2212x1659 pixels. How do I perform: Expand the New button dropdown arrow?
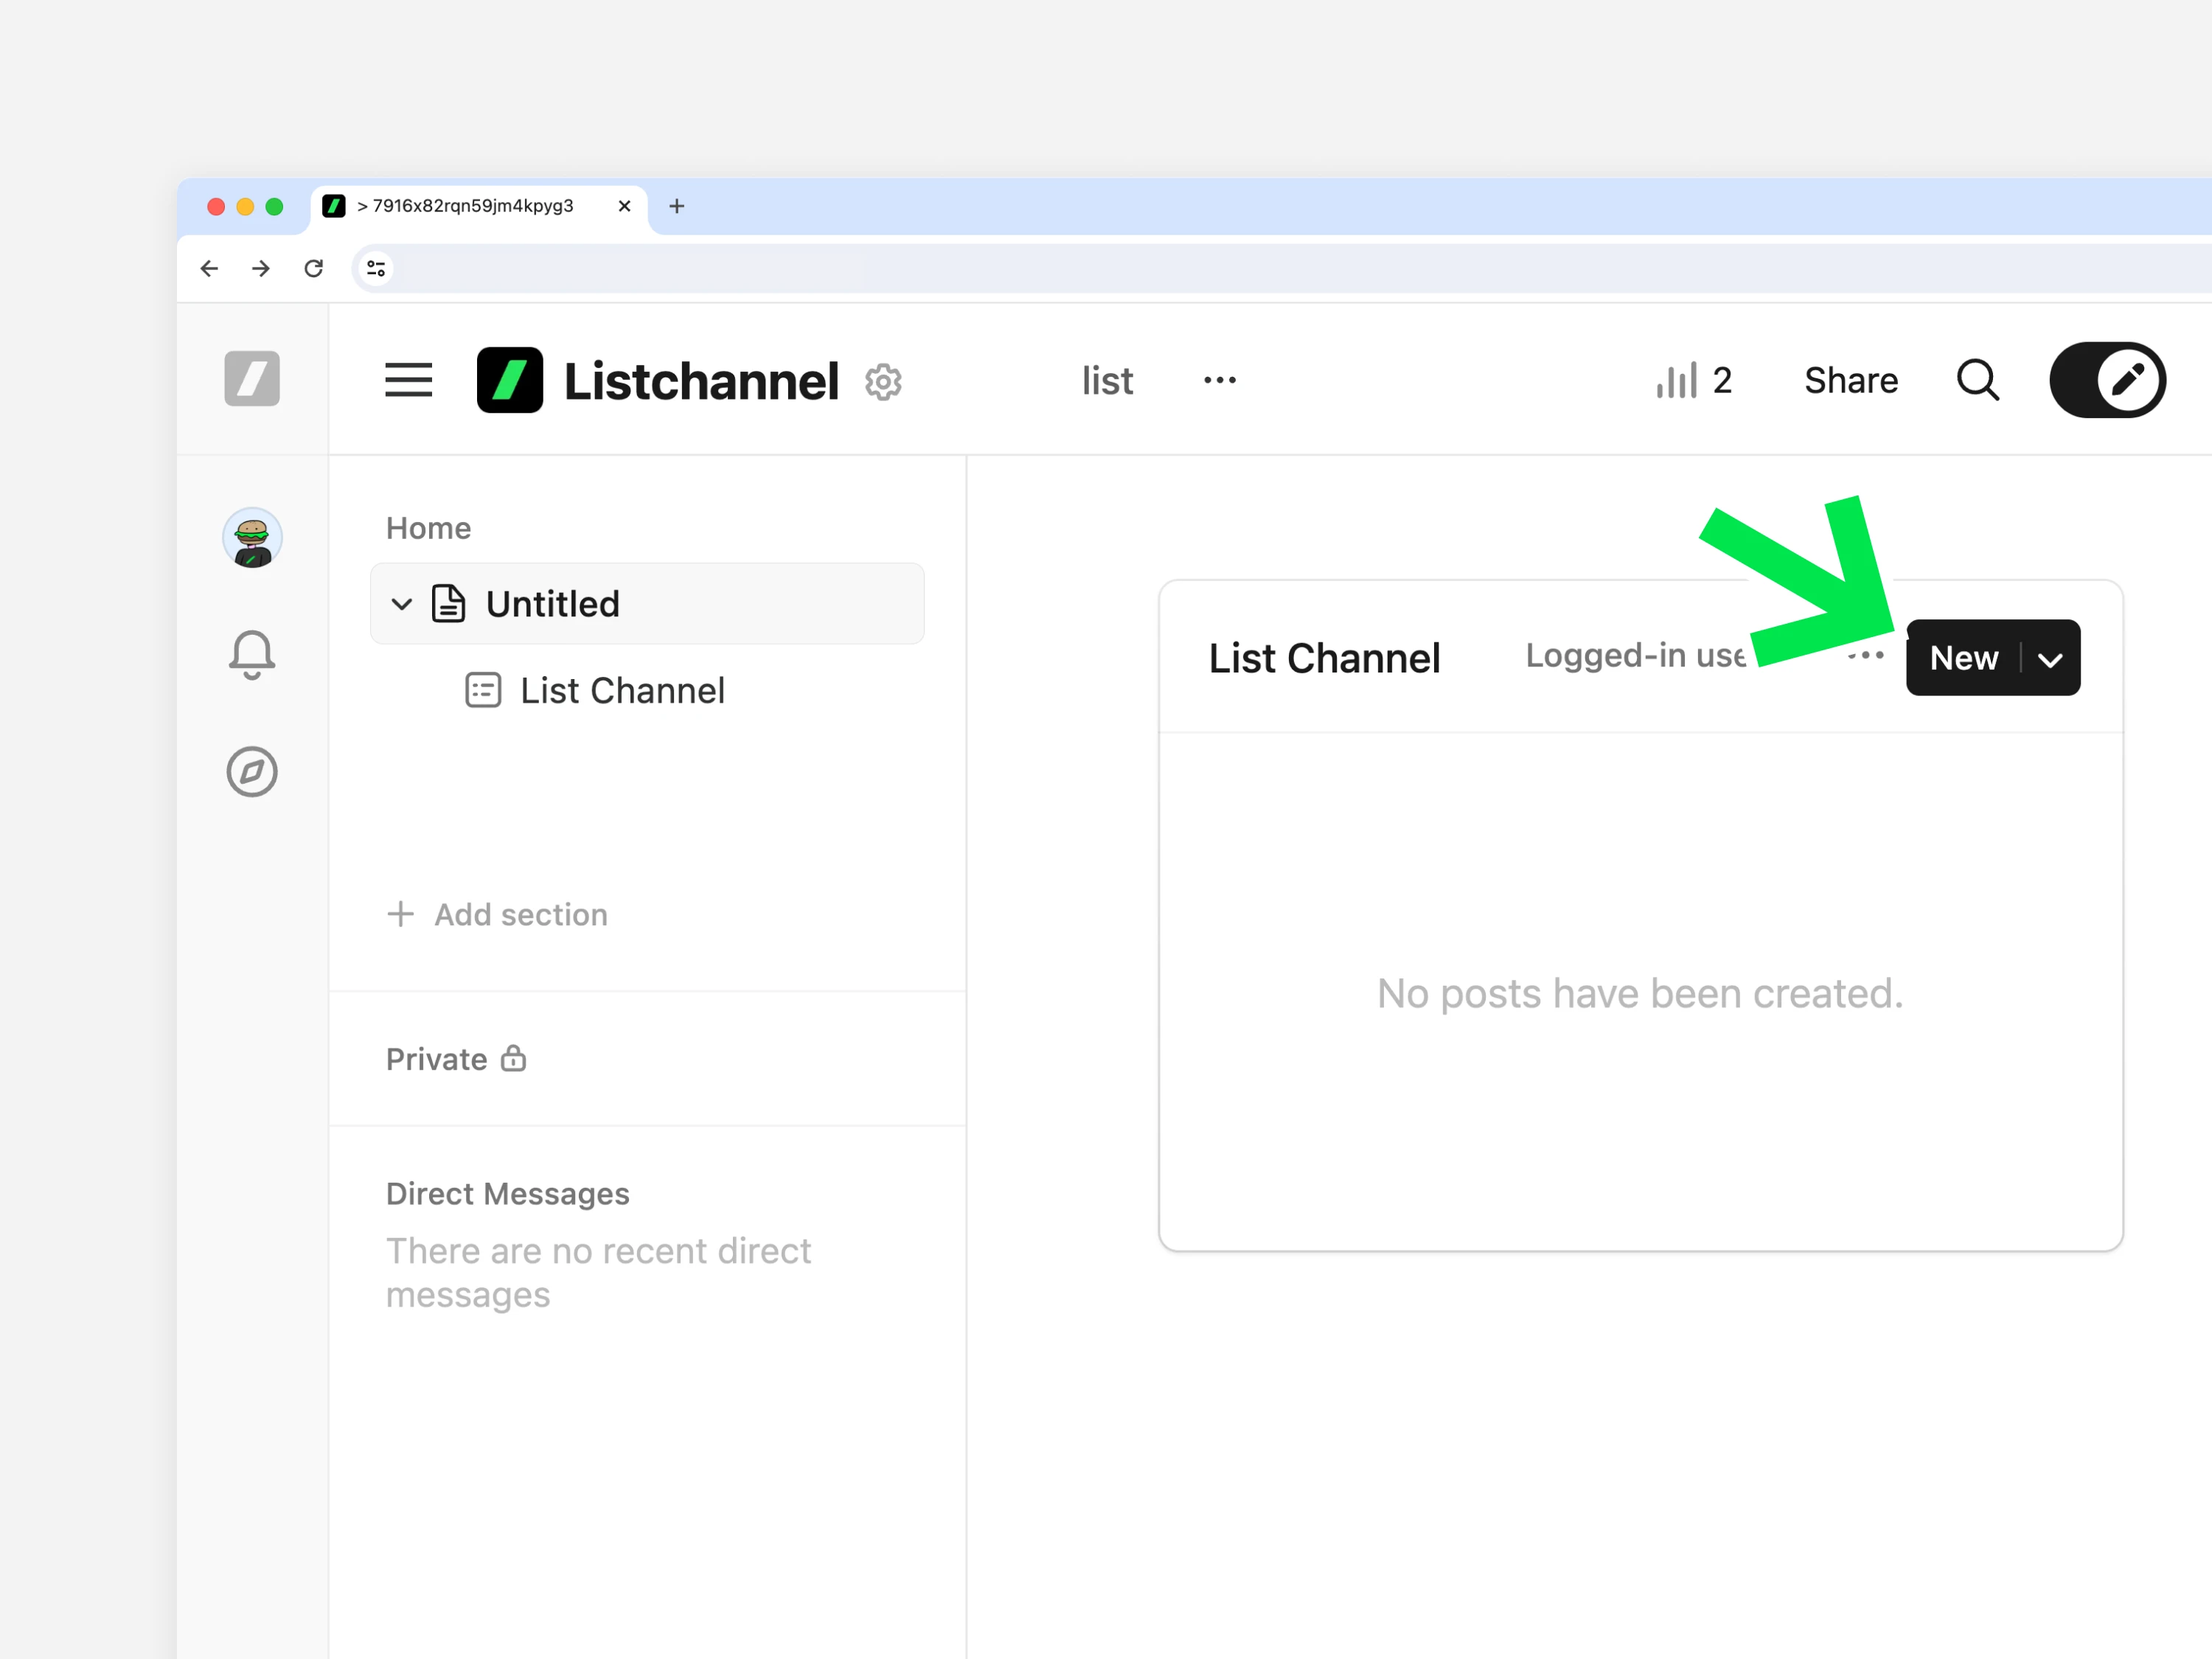(2050, 659)
